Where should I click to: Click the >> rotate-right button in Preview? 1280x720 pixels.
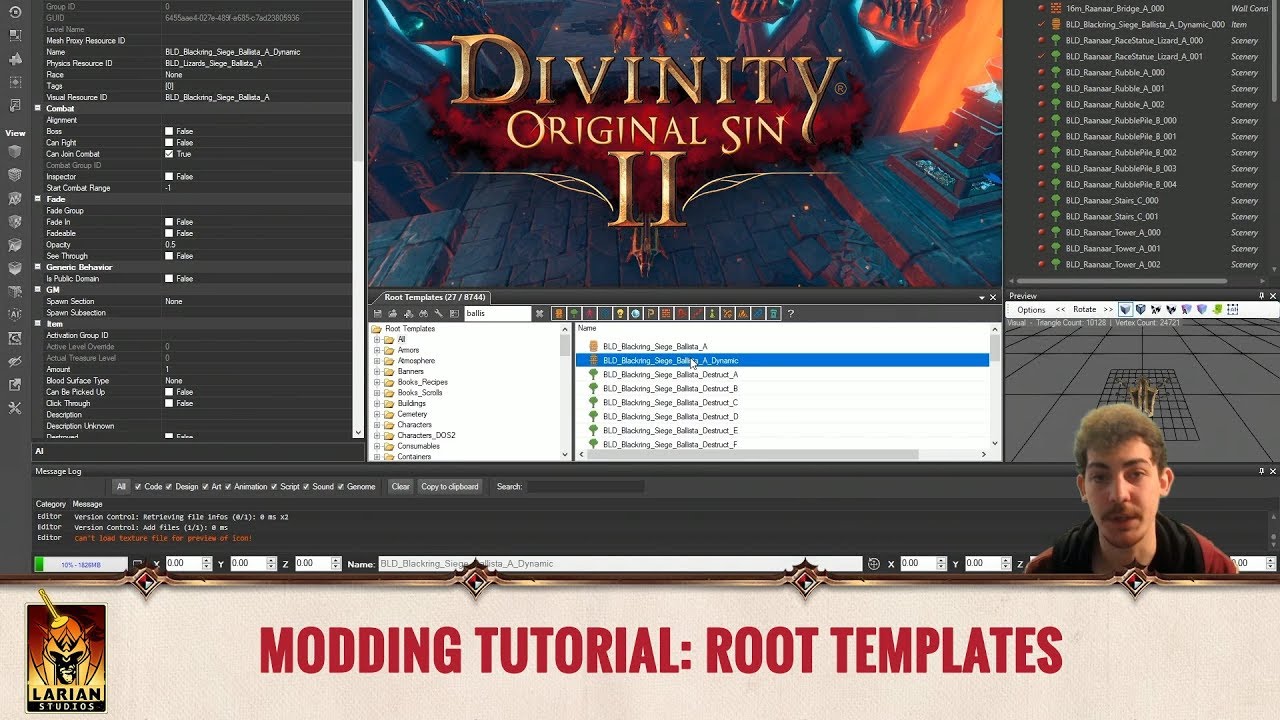(x=1108, y=309)
